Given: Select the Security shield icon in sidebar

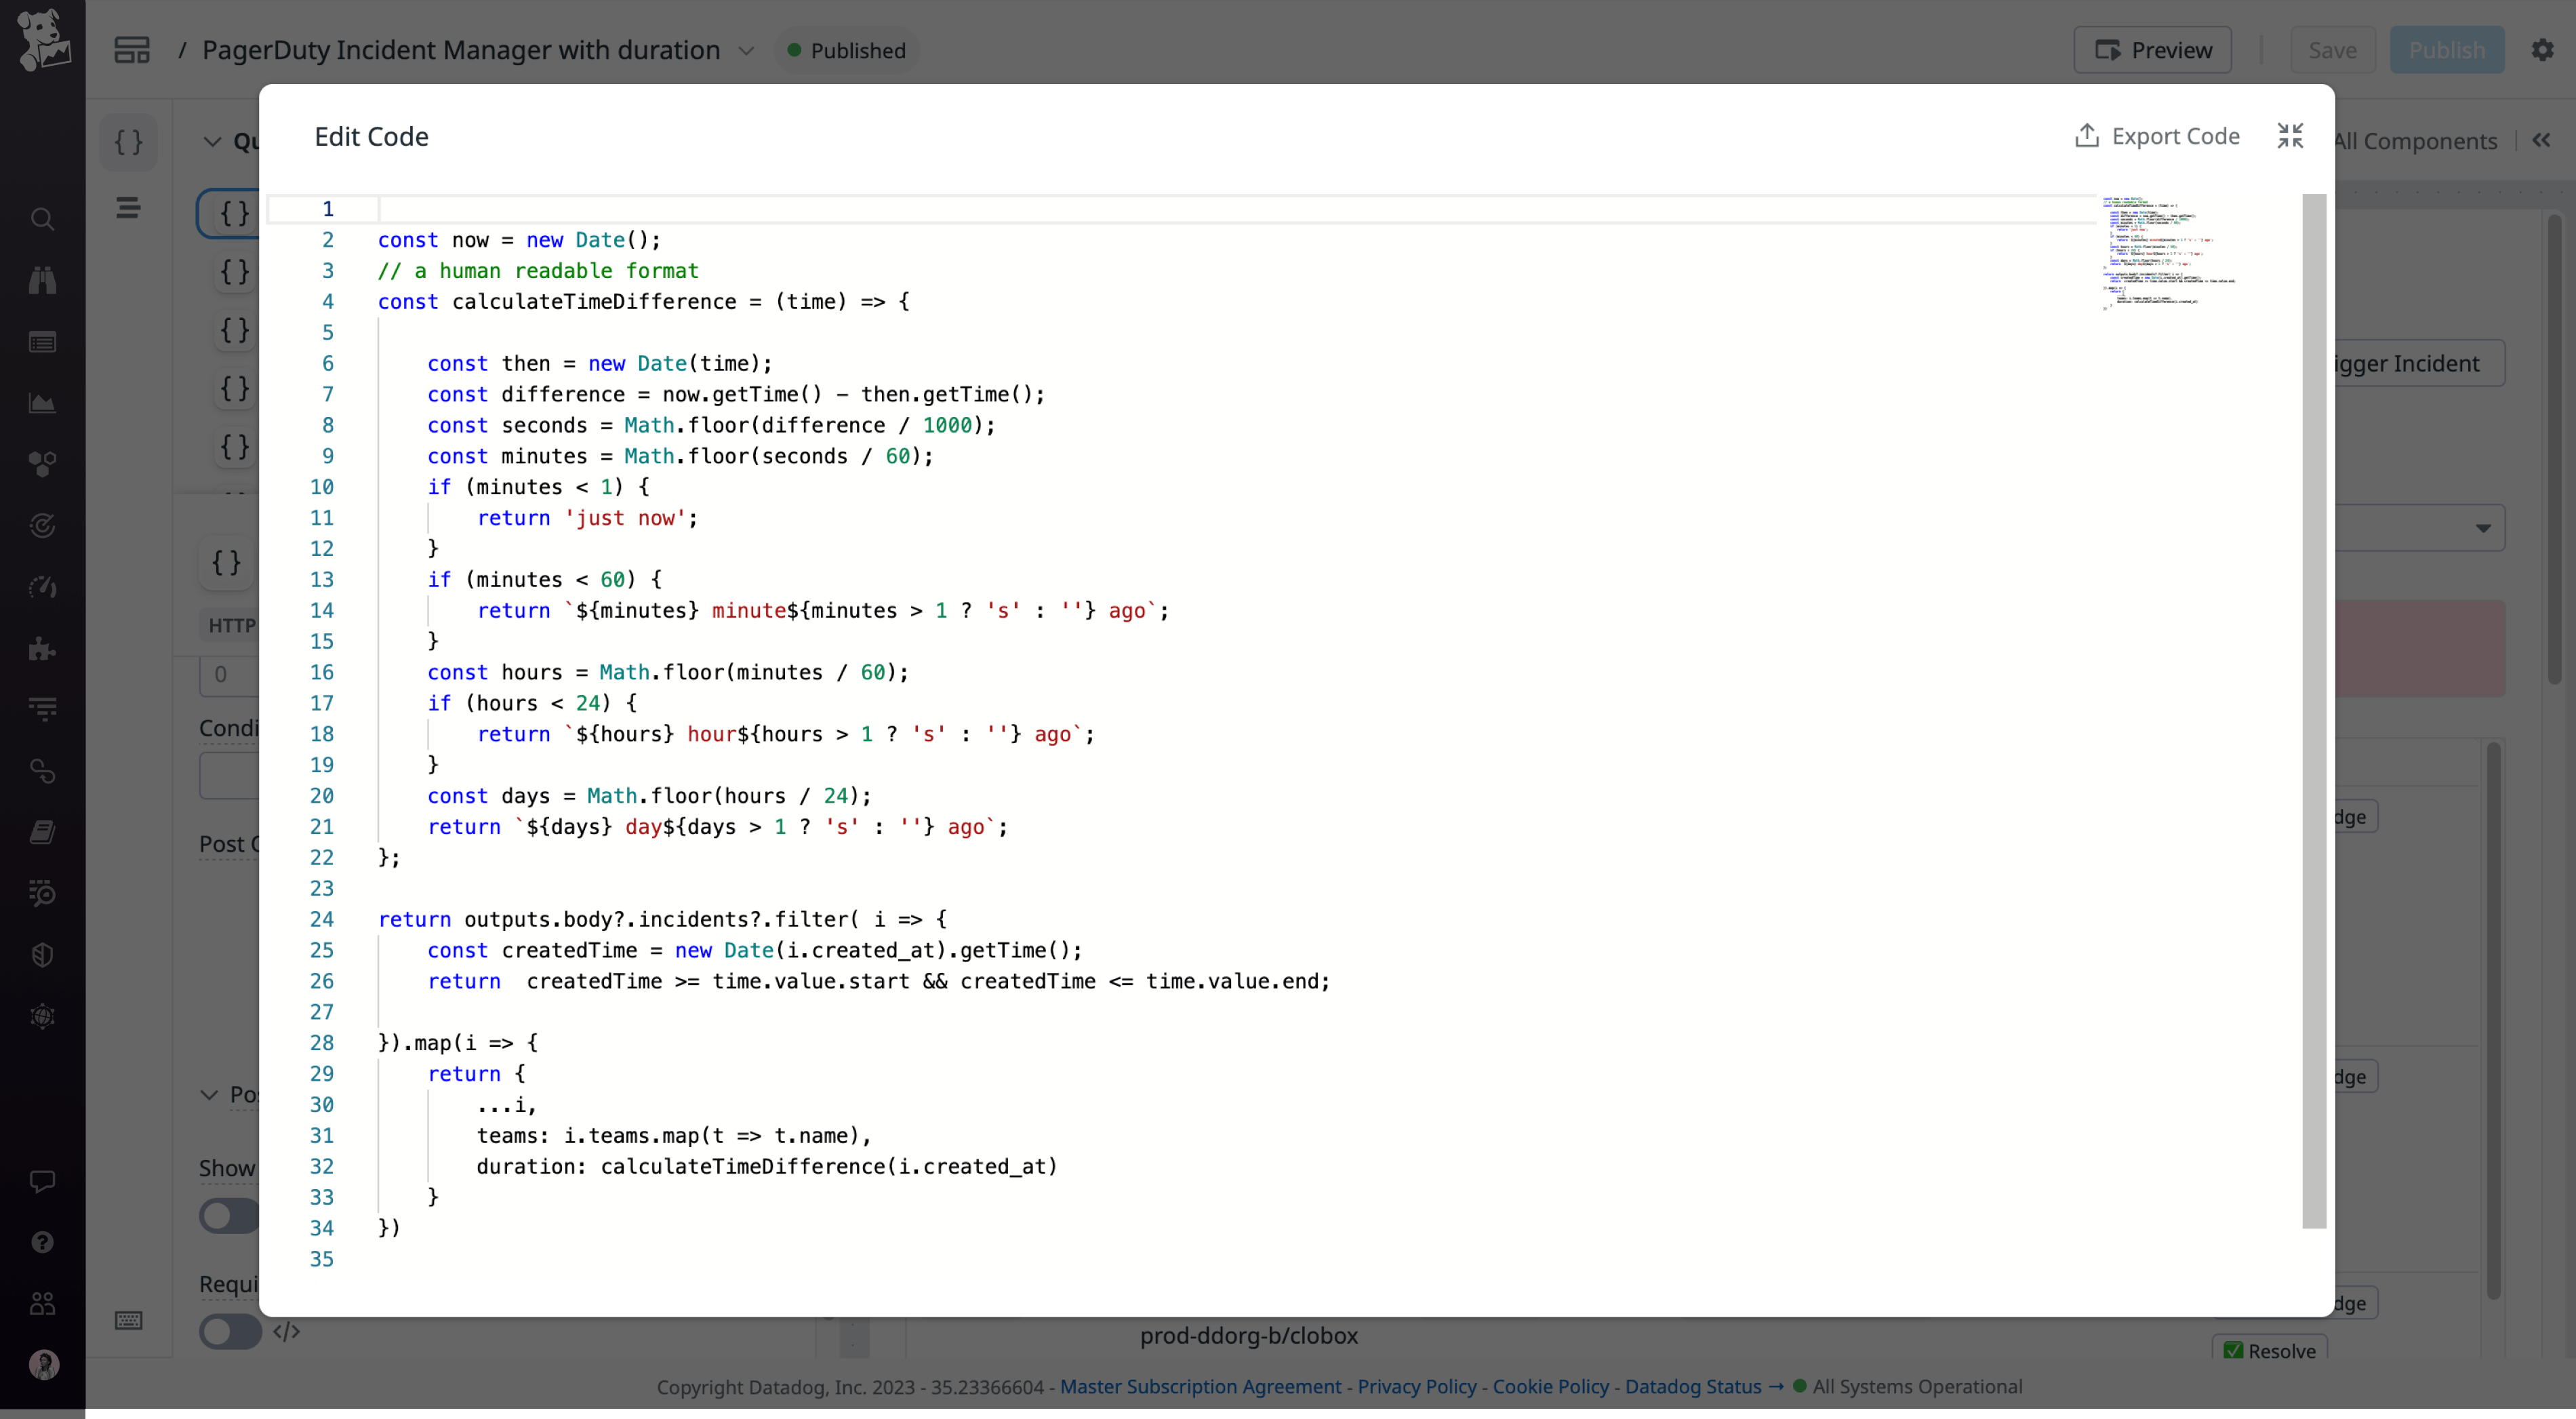Looking at the screenshot, I should [43, 954].
